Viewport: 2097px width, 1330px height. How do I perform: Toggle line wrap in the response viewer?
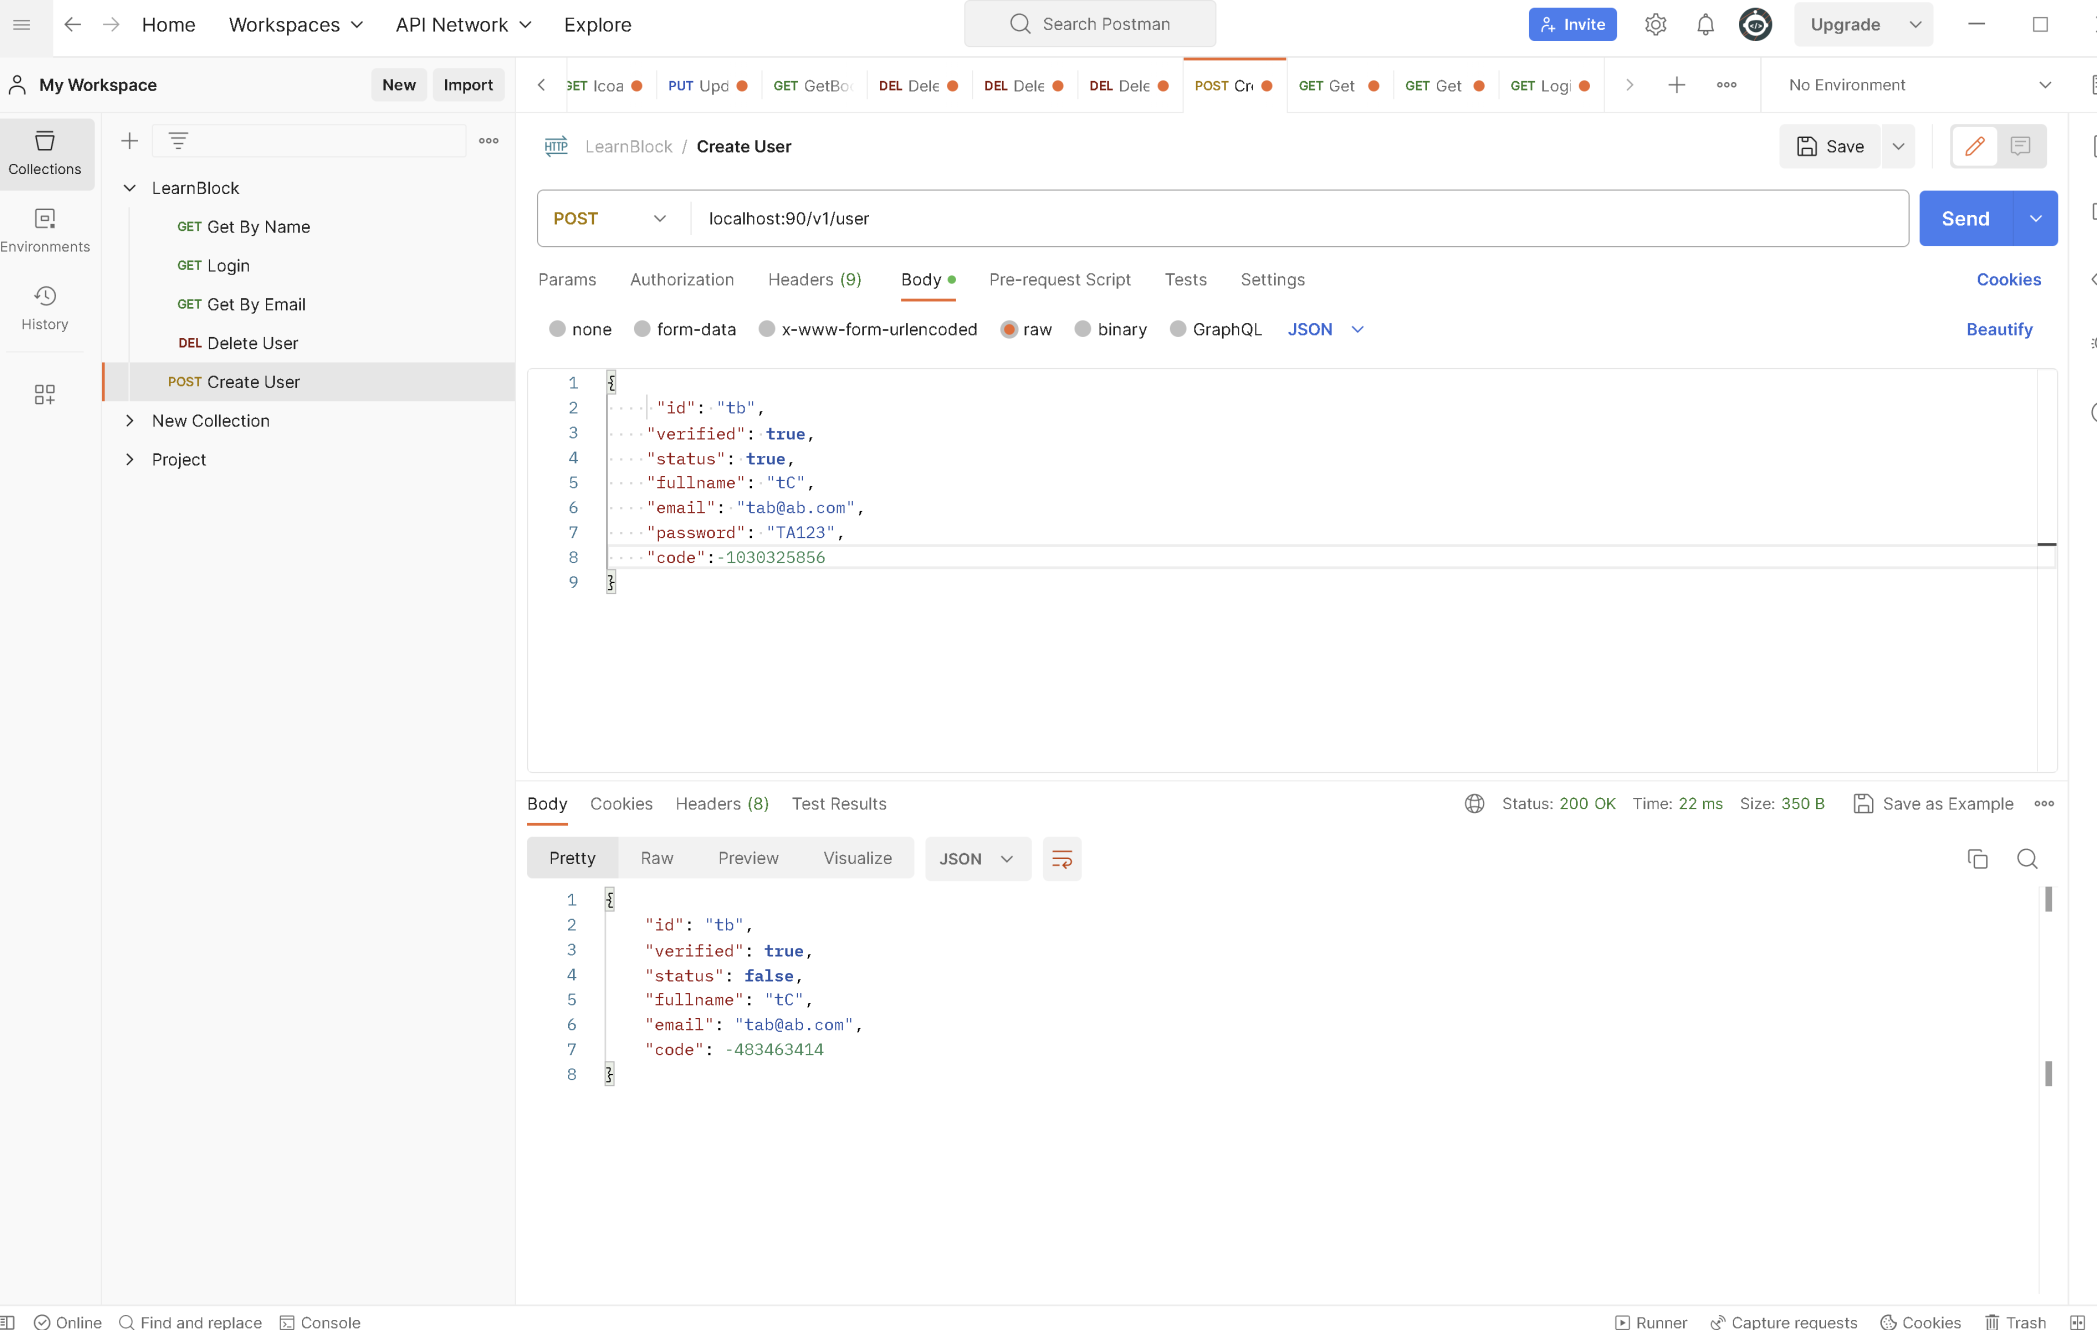(x=1061, y=859)
